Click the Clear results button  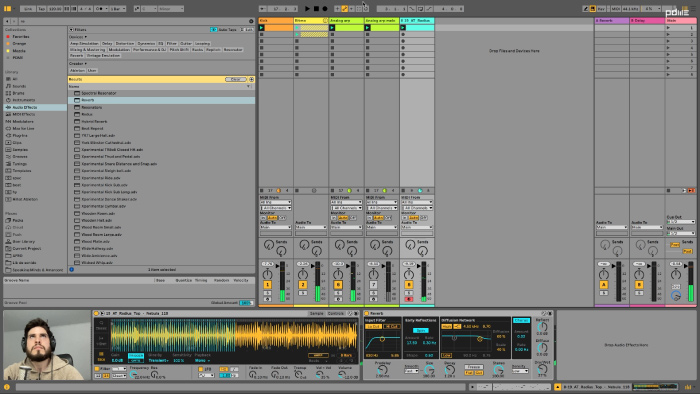click(x=236, y=79)
